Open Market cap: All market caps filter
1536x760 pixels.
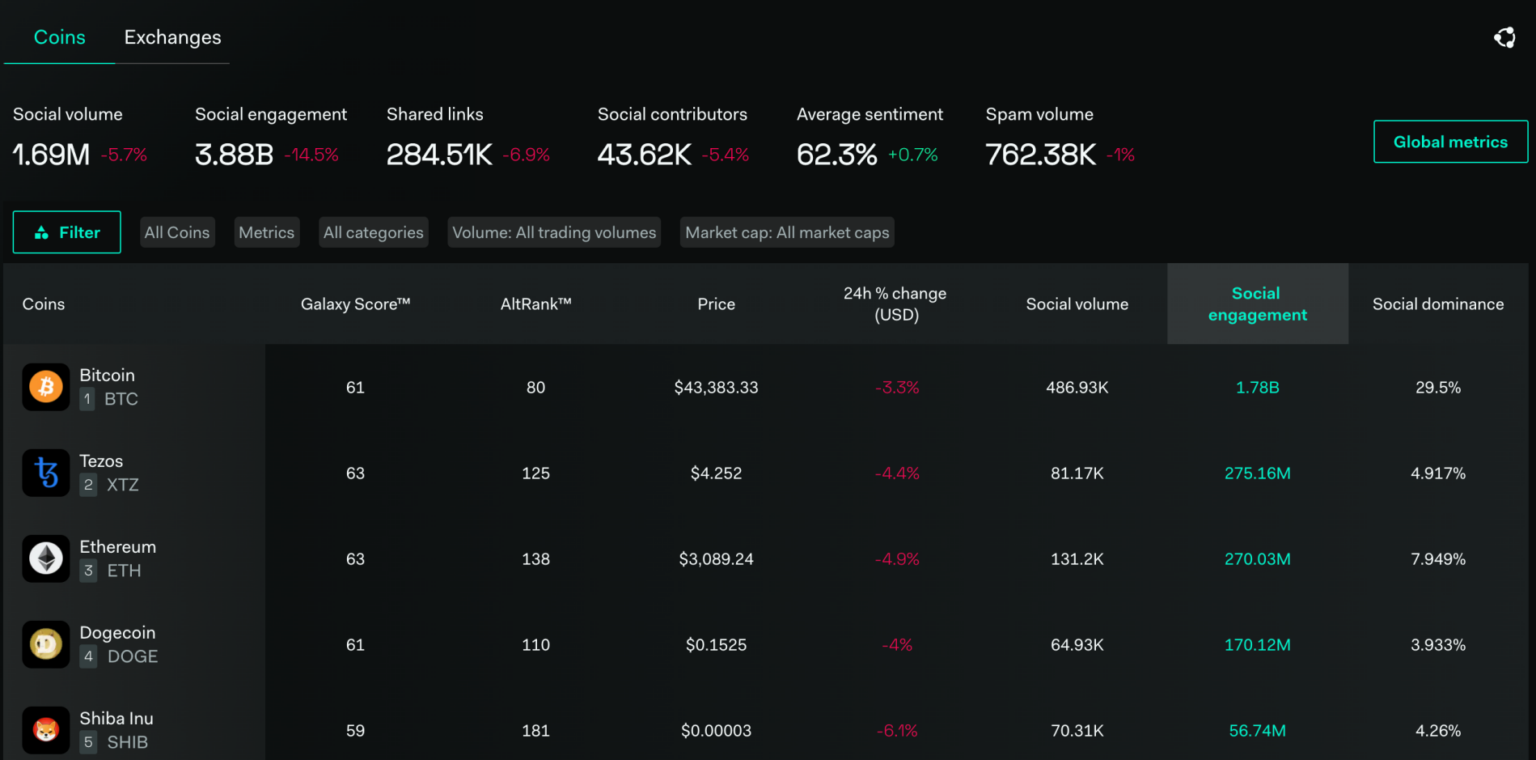point(787,232)
